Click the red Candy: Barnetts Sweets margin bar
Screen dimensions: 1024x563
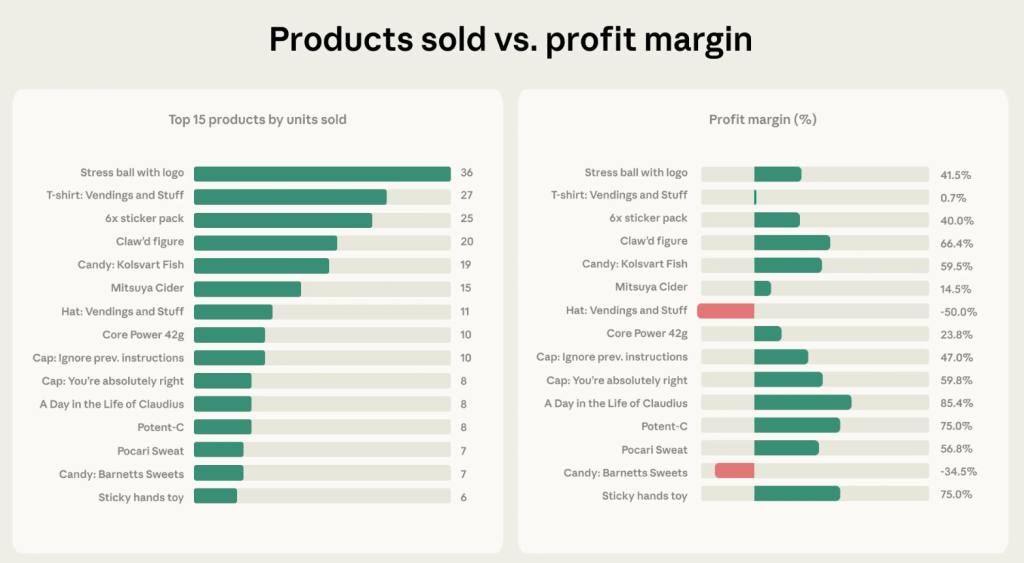(734, 471)
